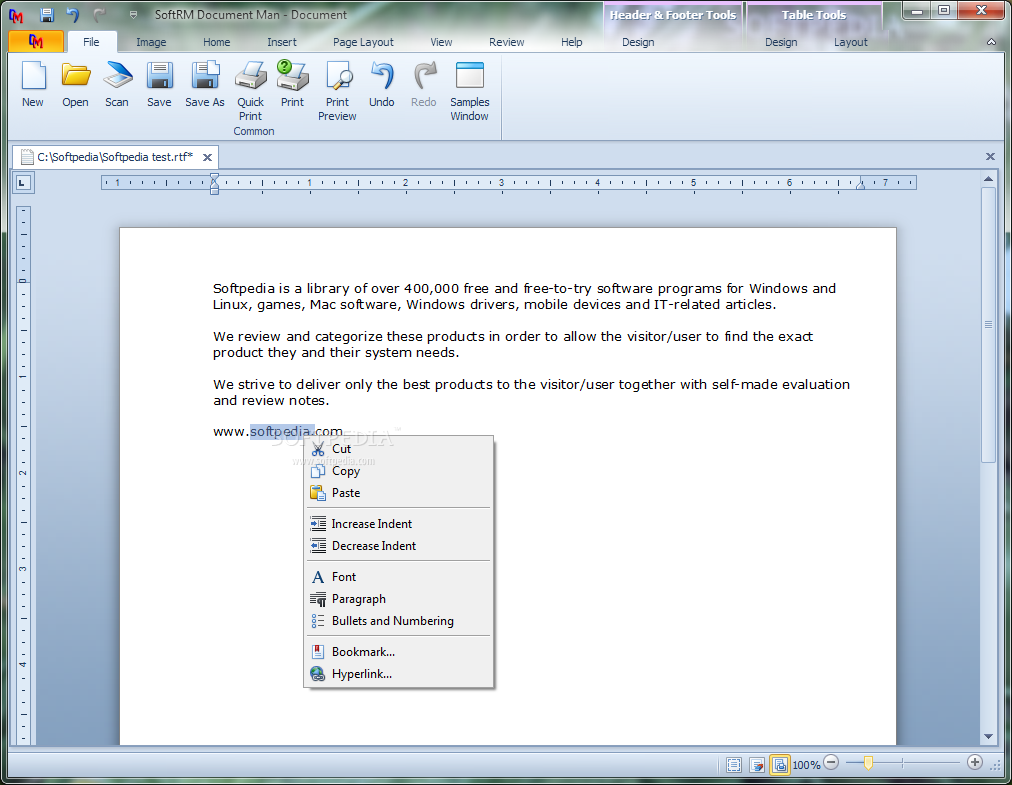Choose Cut from the context menu
1012x785 pixels.
[x=398, y=449]
